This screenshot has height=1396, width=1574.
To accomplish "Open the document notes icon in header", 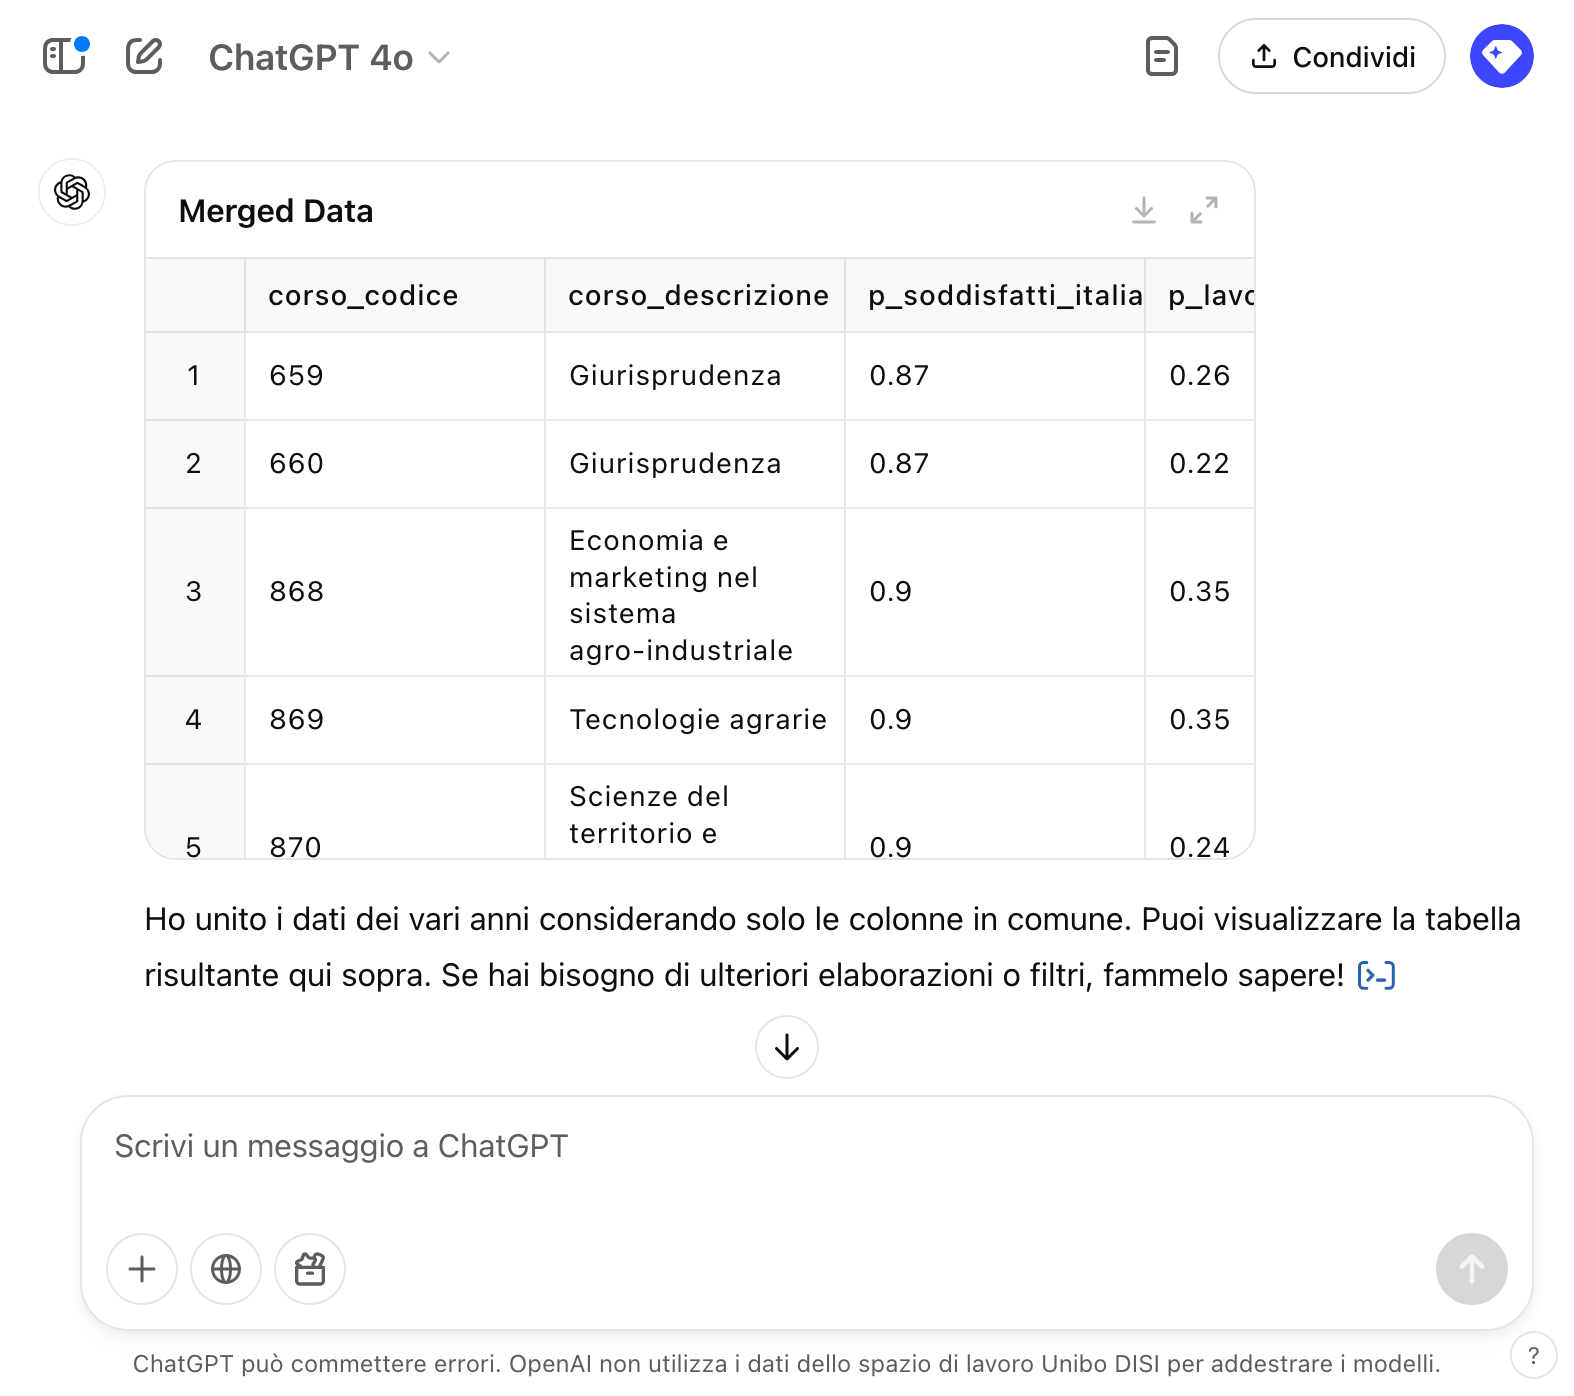I will click(x=1161, y=56).
